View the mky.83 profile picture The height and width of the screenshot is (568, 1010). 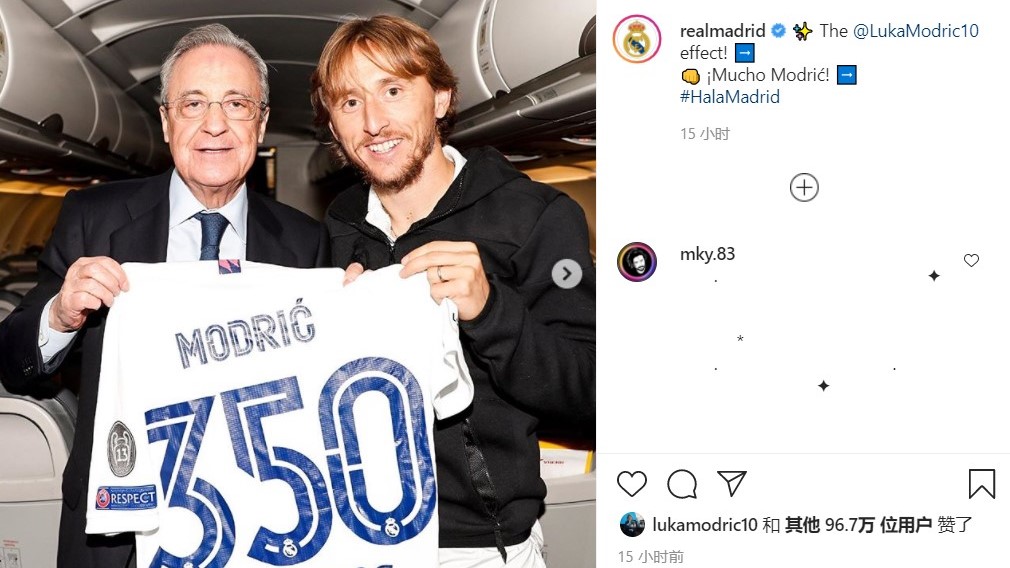point(636,262)
